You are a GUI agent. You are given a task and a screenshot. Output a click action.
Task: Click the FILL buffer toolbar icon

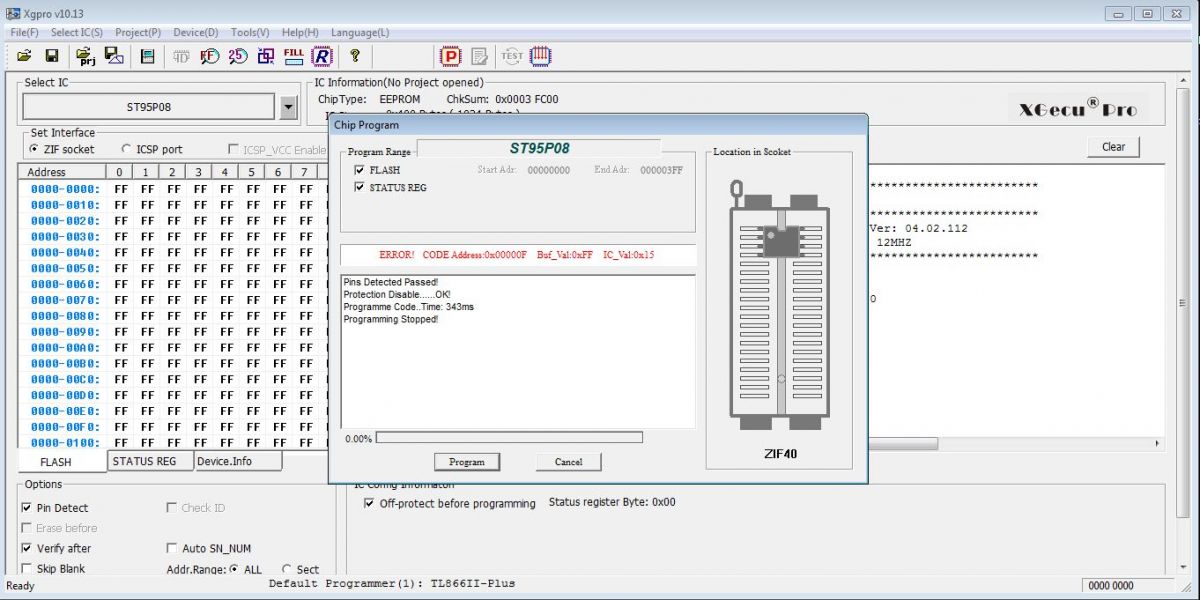click(x=293, y=56)
